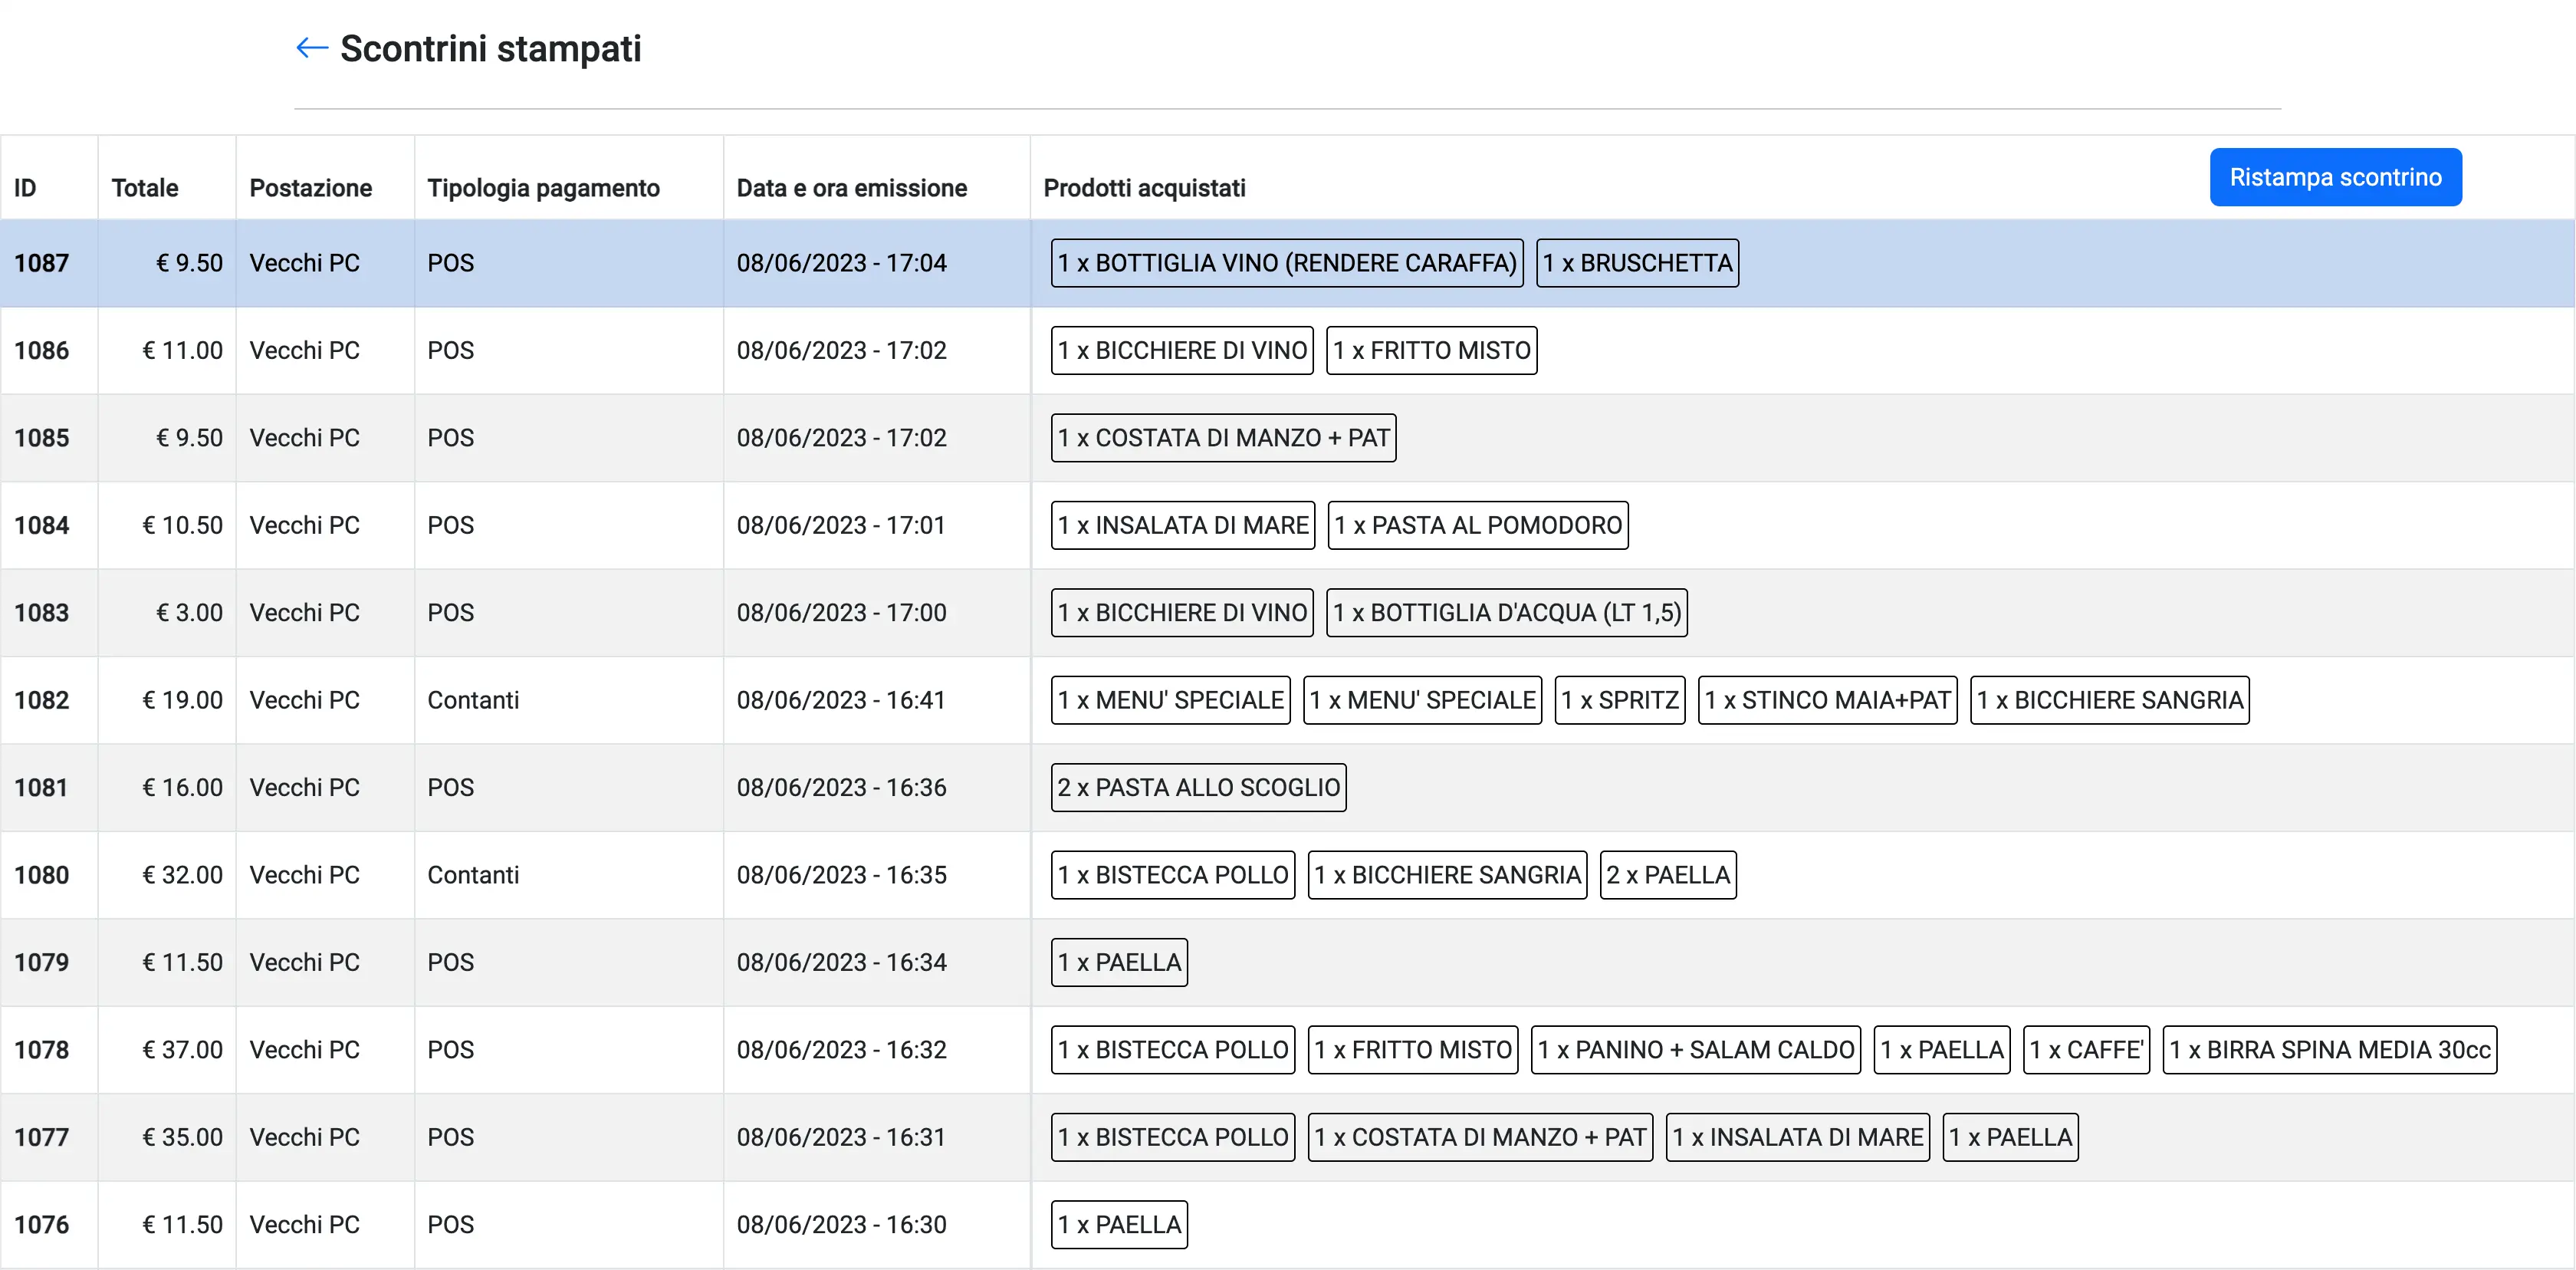Click the BIRRA SPINA MEDIA 30cc tag

tap(2328, 1050)
